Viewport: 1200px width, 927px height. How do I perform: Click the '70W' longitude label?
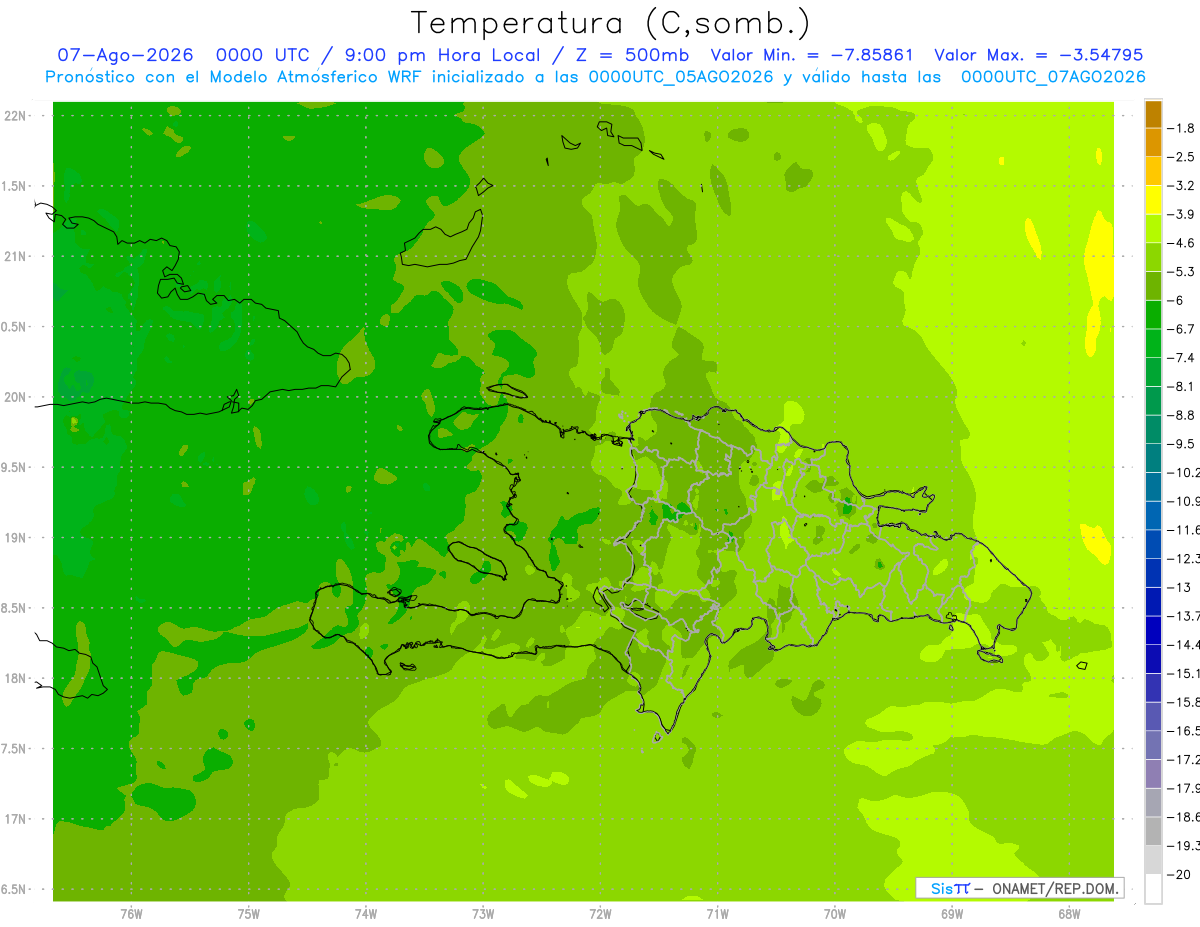(x=834, y=914)
